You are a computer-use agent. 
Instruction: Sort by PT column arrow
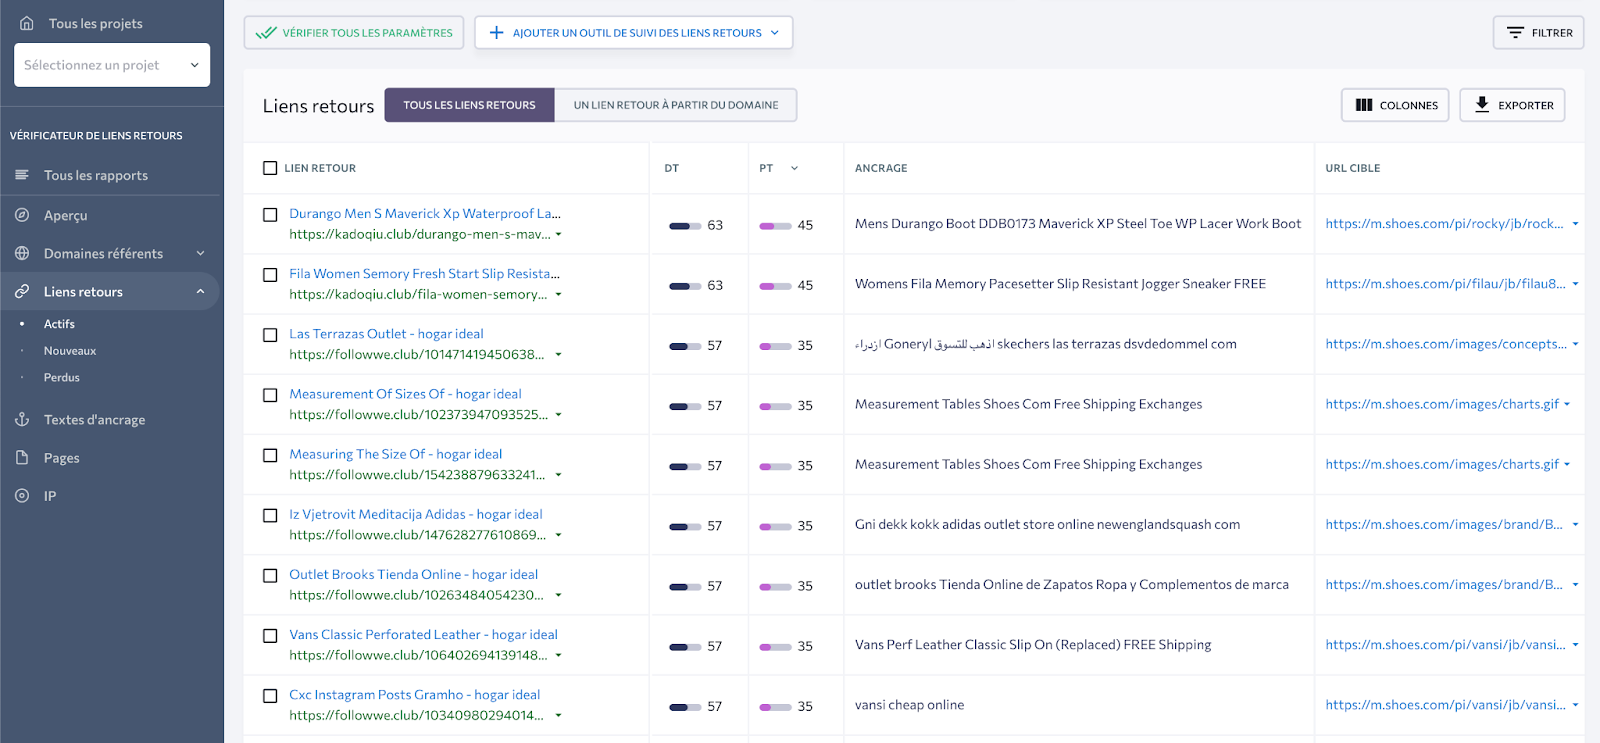[795, 168]
